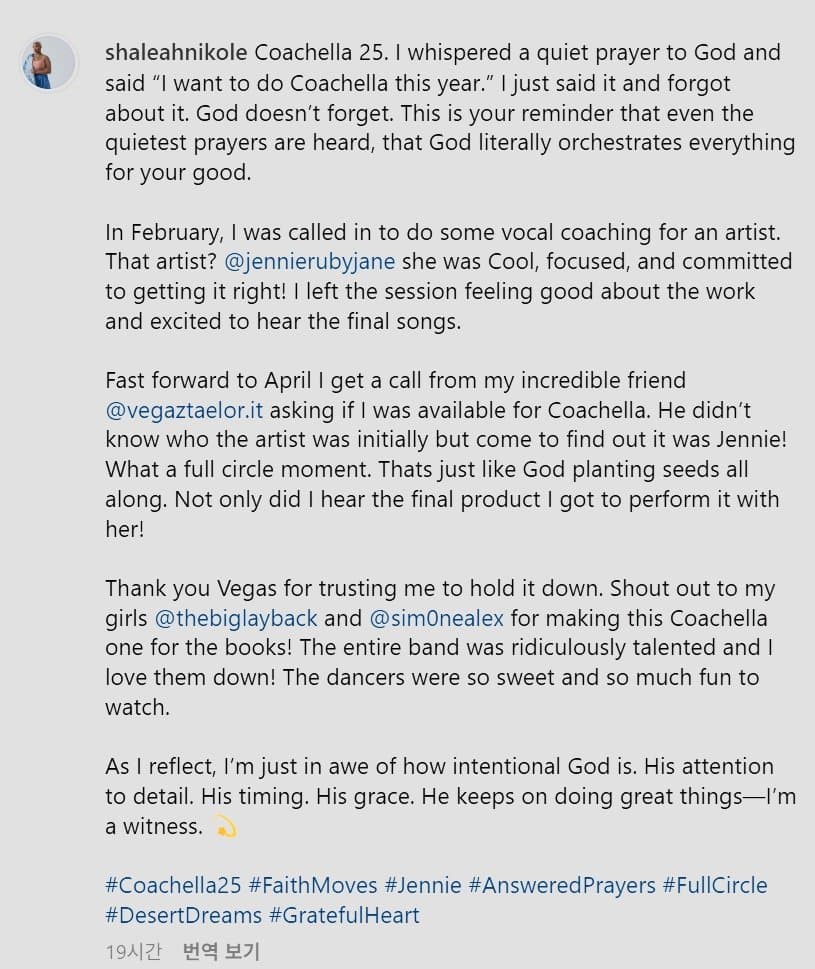Click the 'Thank you Vegas' paragraph text

[440, 648]
